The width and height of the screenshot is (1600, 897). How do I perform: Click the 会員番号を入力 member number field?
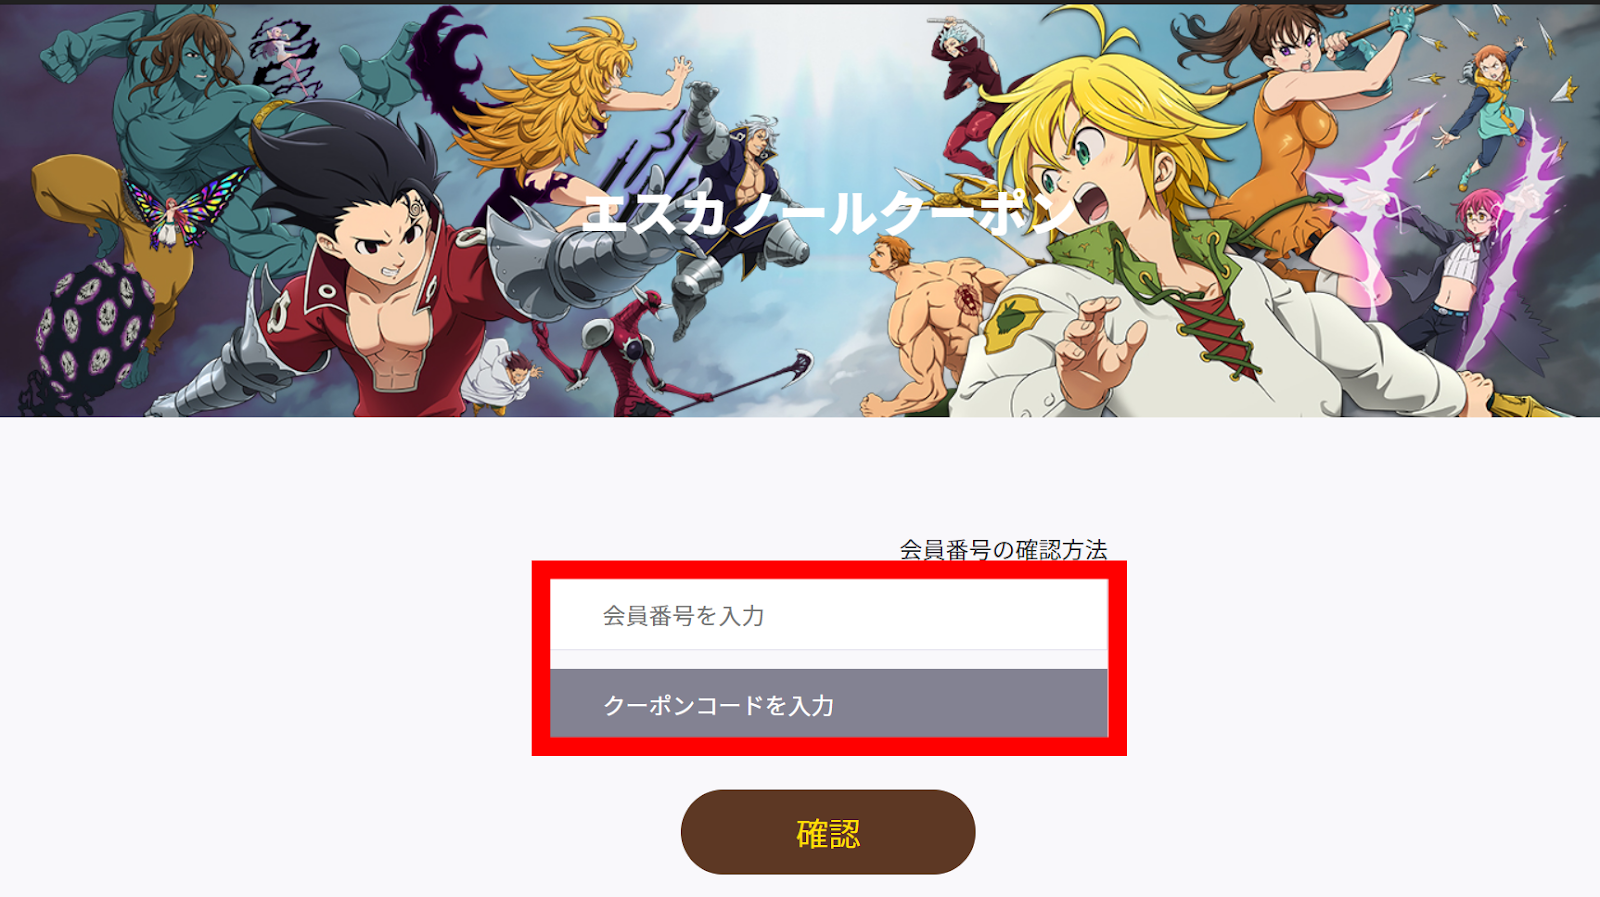pyautogui.click(x=829, y=615)
